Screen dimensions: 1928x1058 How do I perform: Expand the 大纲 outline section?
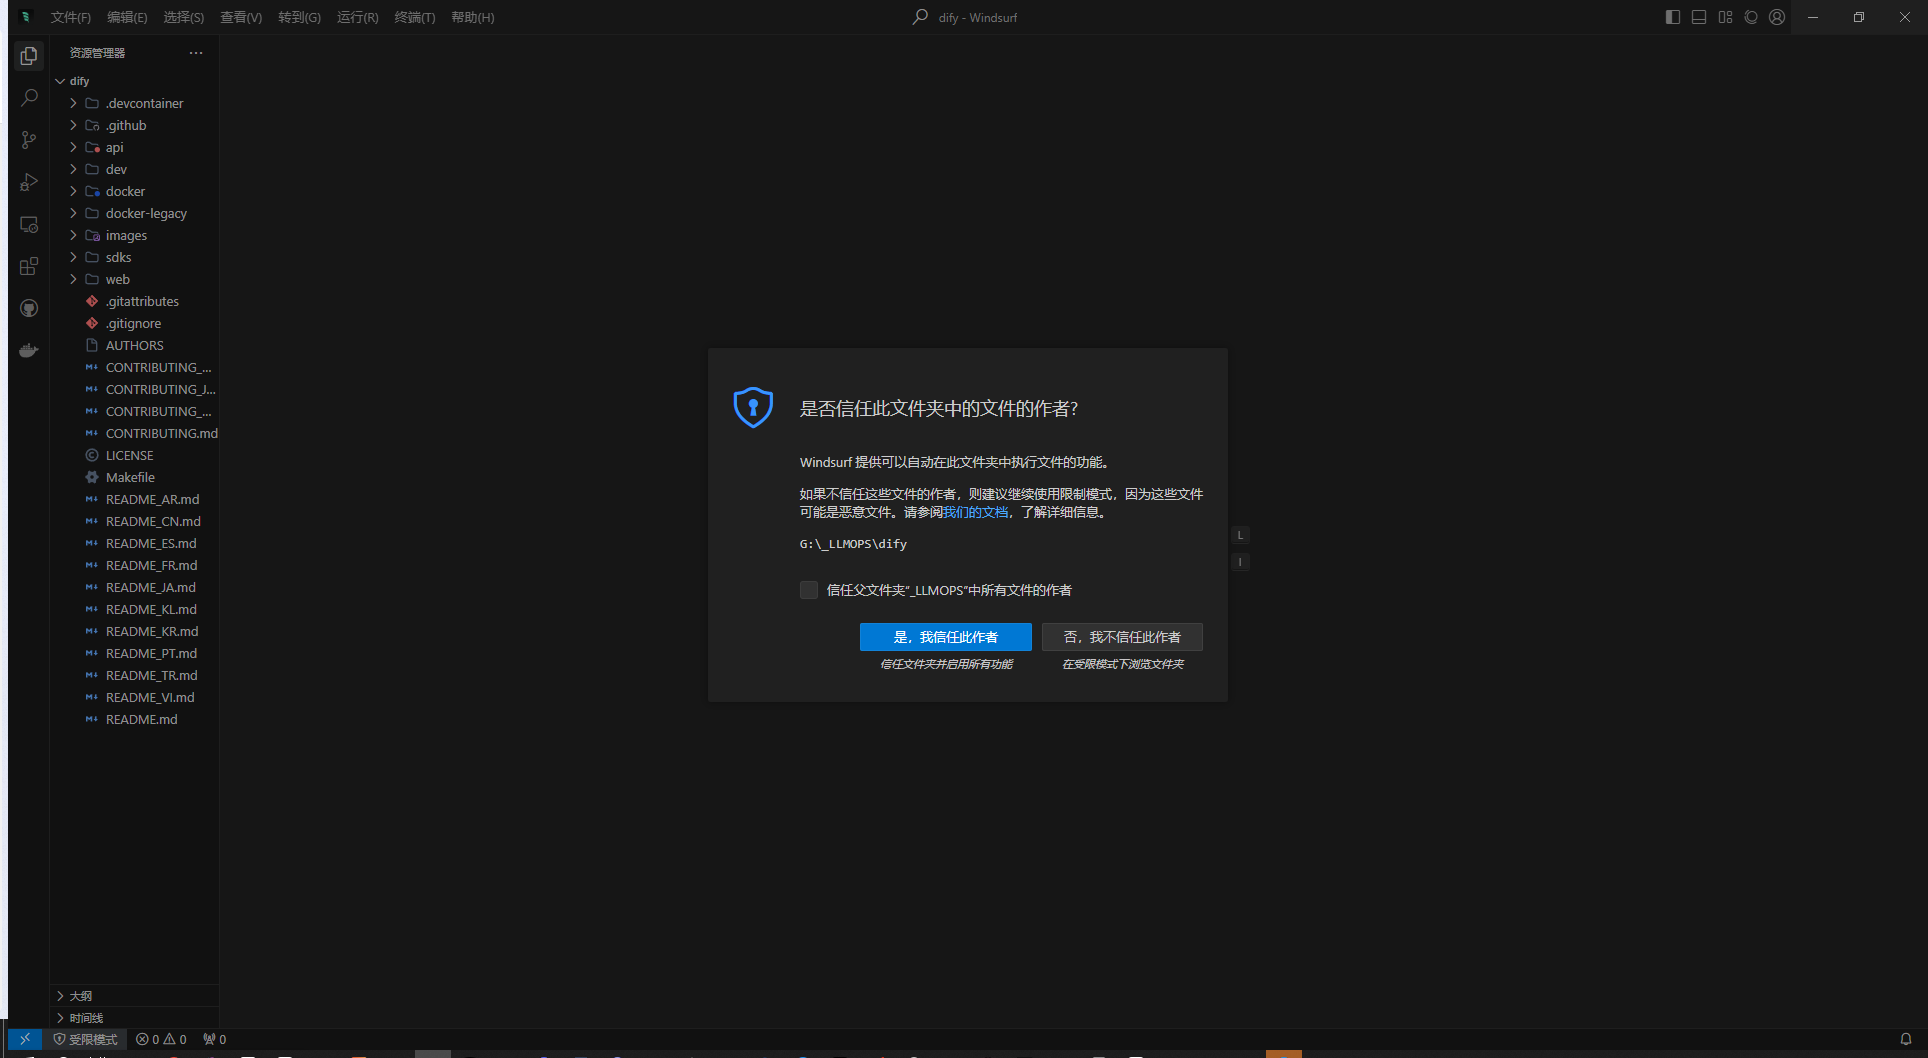coord(135,996)
